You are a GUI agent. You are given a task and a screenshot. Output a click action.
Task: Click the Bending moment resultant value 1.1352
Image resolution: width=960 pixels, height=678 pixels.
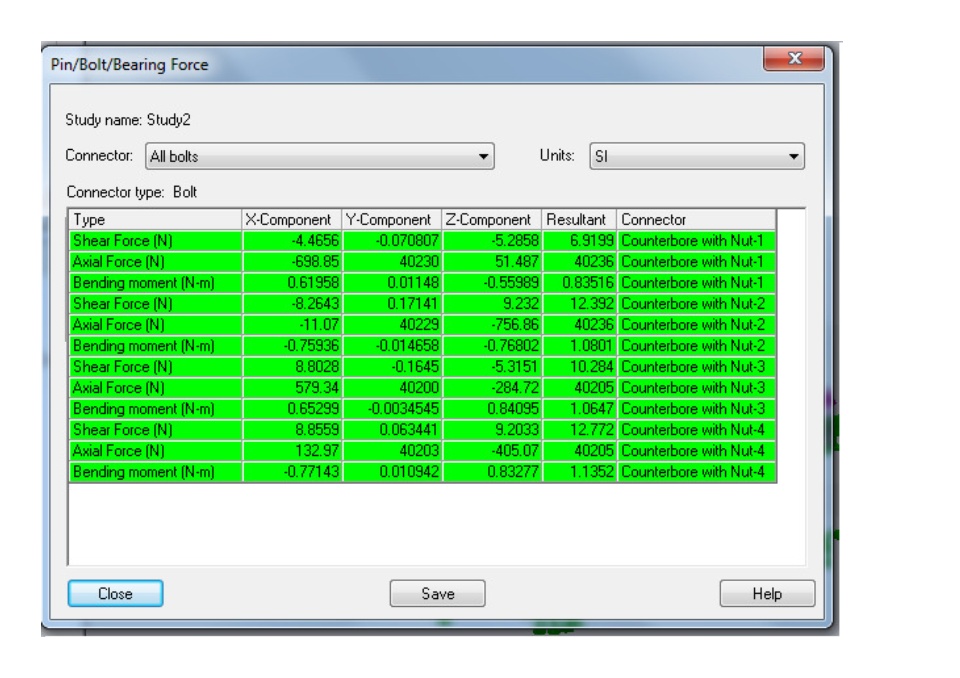(590, 472)
